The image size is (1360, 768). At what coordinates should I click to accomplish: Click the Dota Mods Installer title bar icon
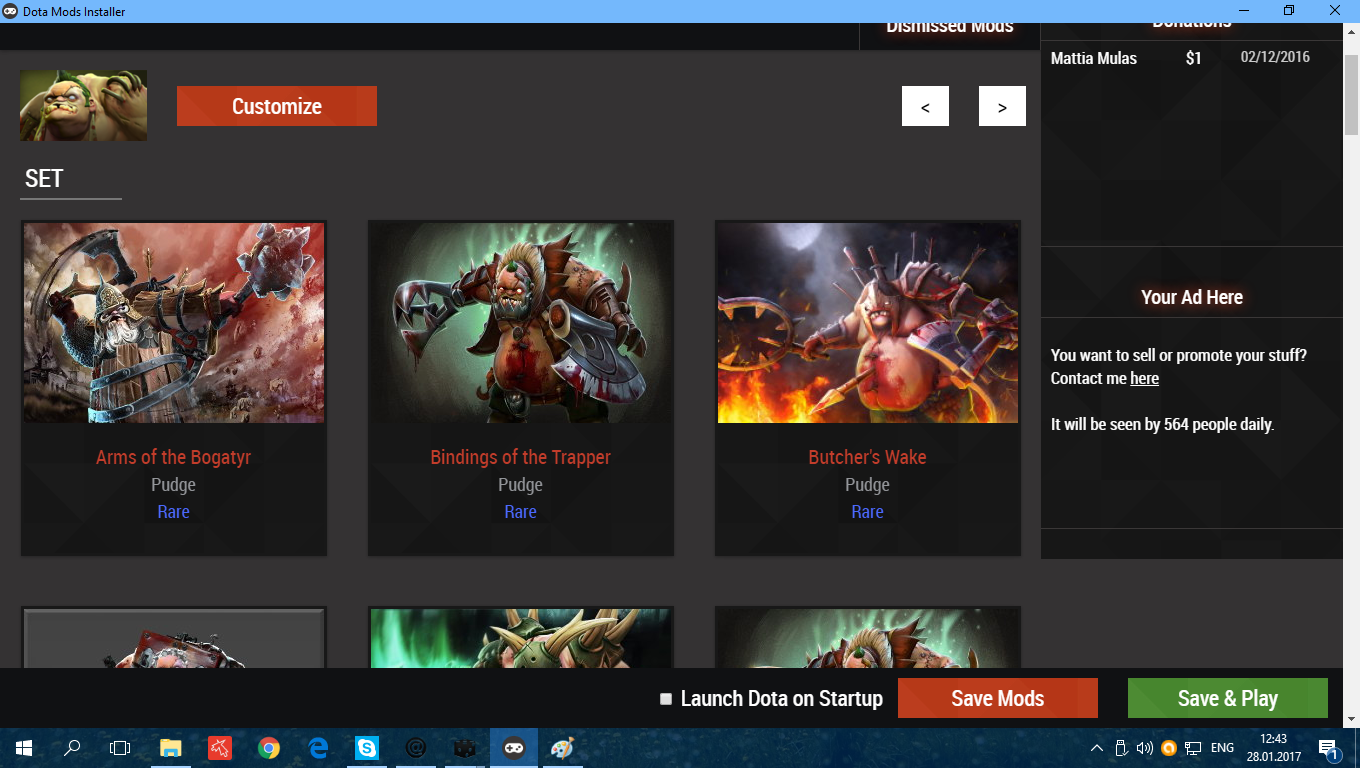point(10,11)
